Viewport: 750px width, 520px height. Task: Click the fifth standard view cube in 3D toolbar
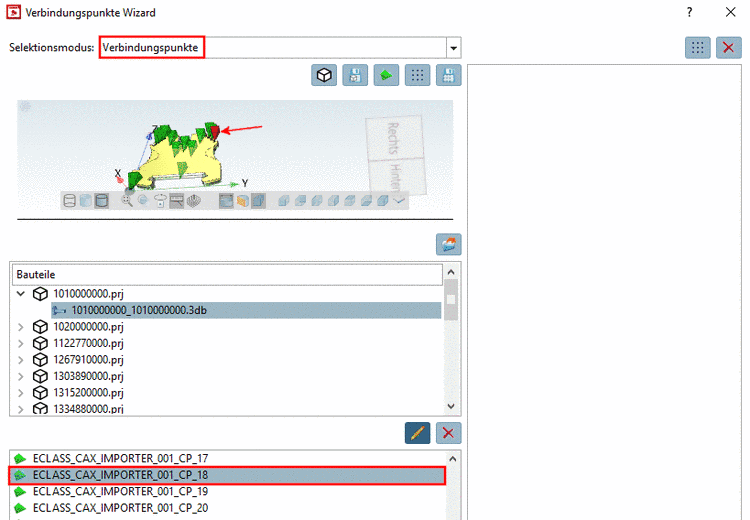[350, 201]
